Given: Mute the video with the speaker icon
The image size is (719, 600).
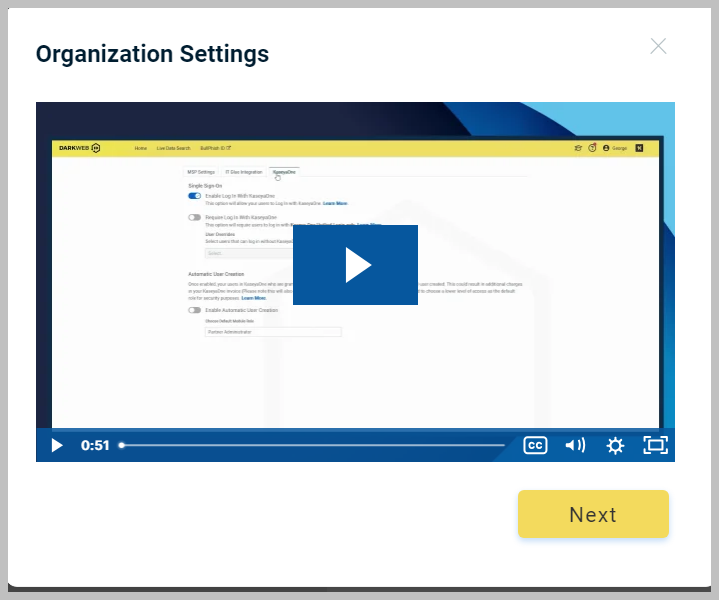Looking at the screenshot, I should coord(575,445).
